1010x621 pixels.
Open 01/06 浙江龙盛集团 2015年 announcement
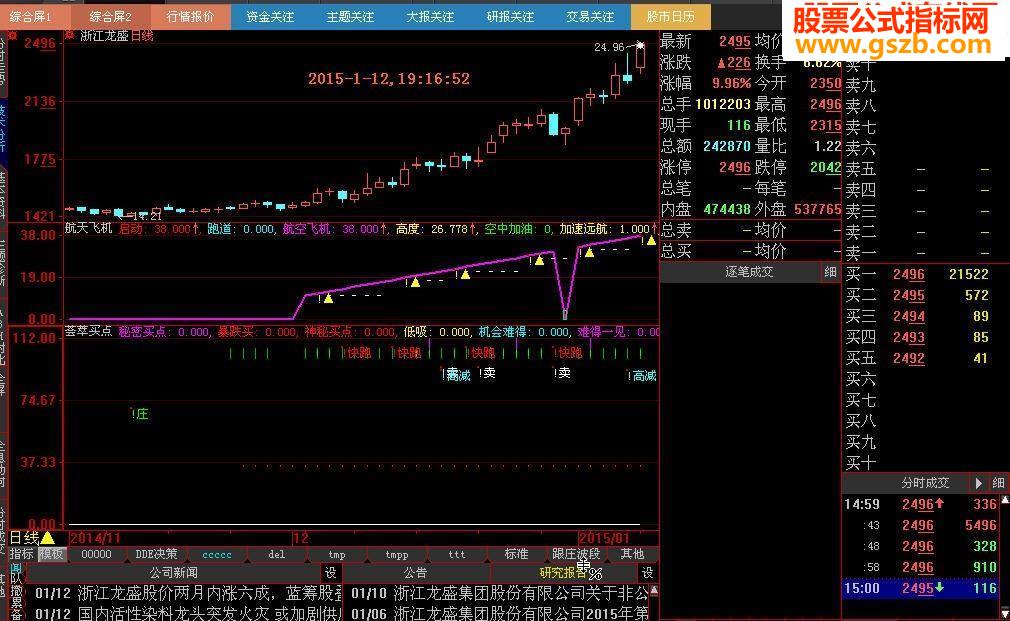pos(500,613)
